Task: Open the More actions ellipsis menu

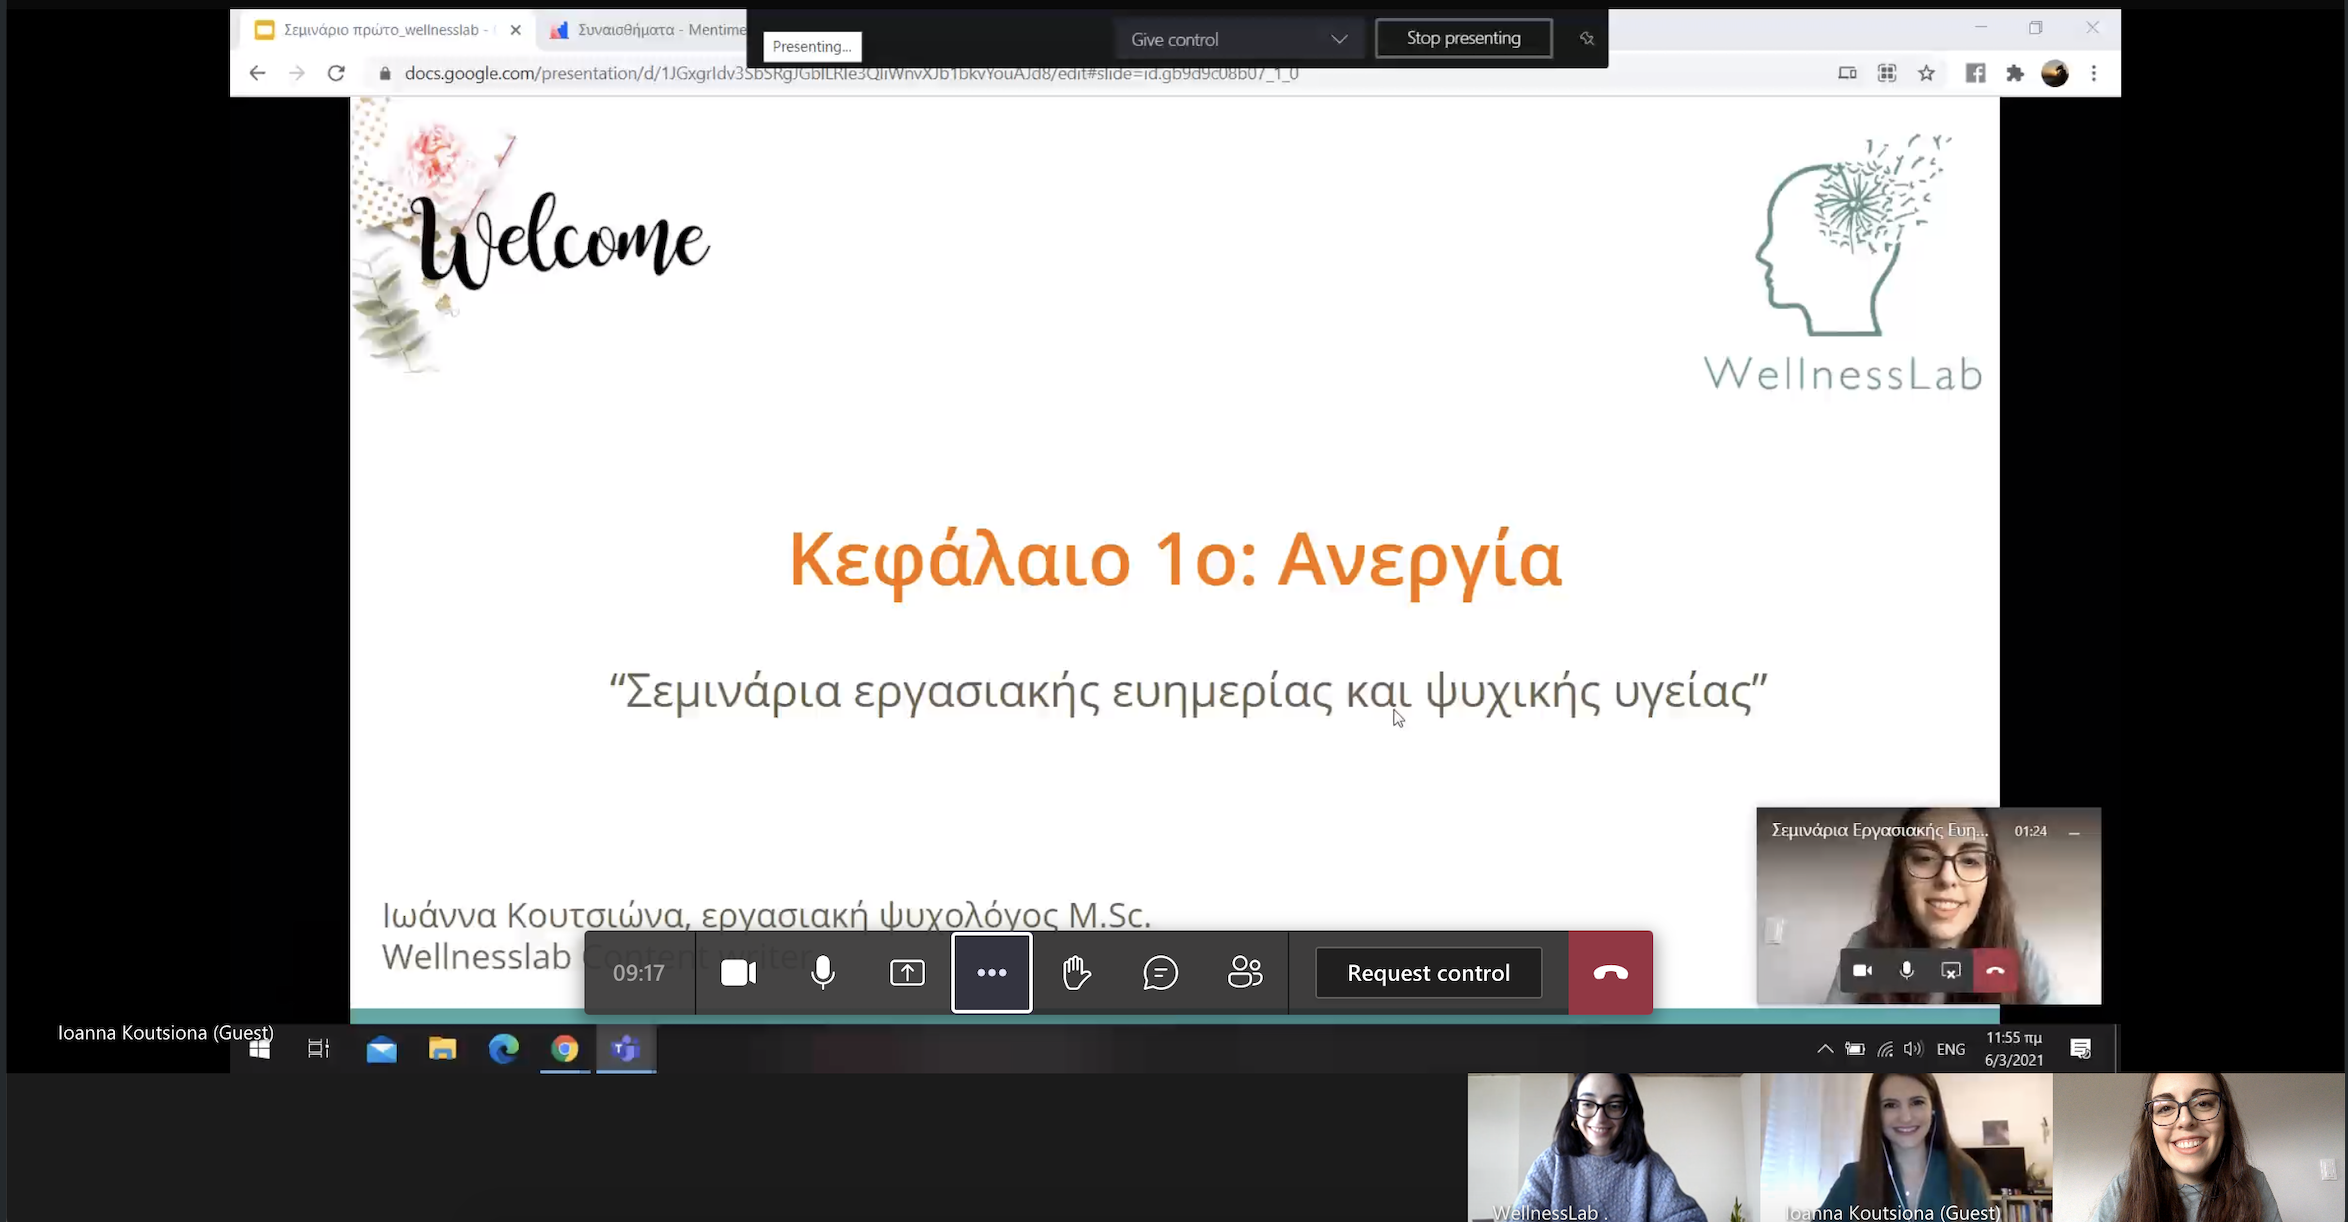Action: 992,973
